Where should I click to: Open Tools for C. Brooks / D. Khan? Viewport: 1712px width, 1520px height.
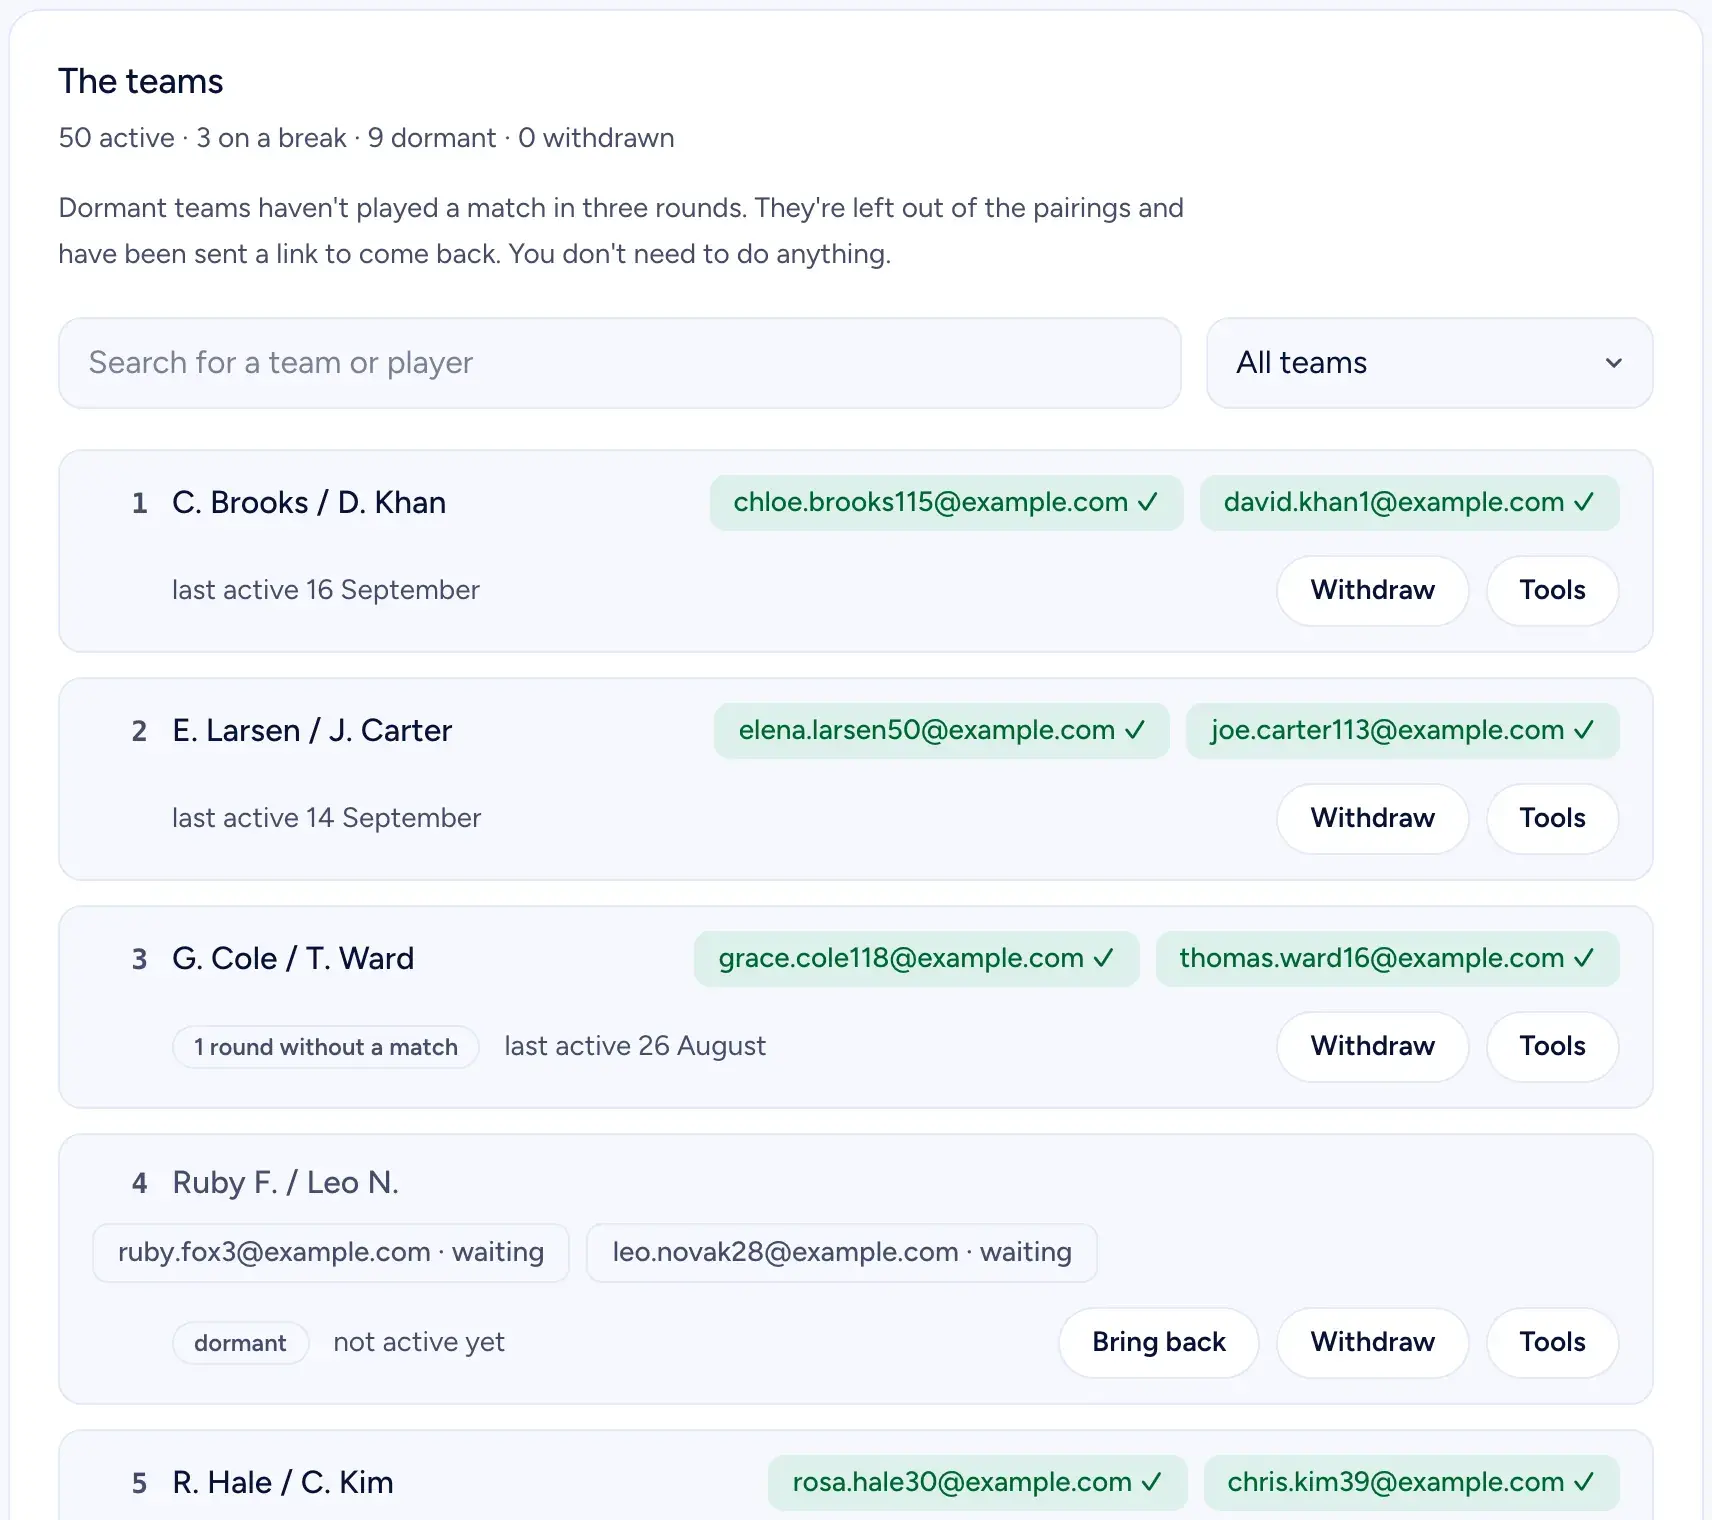(x=1552, y=591)
